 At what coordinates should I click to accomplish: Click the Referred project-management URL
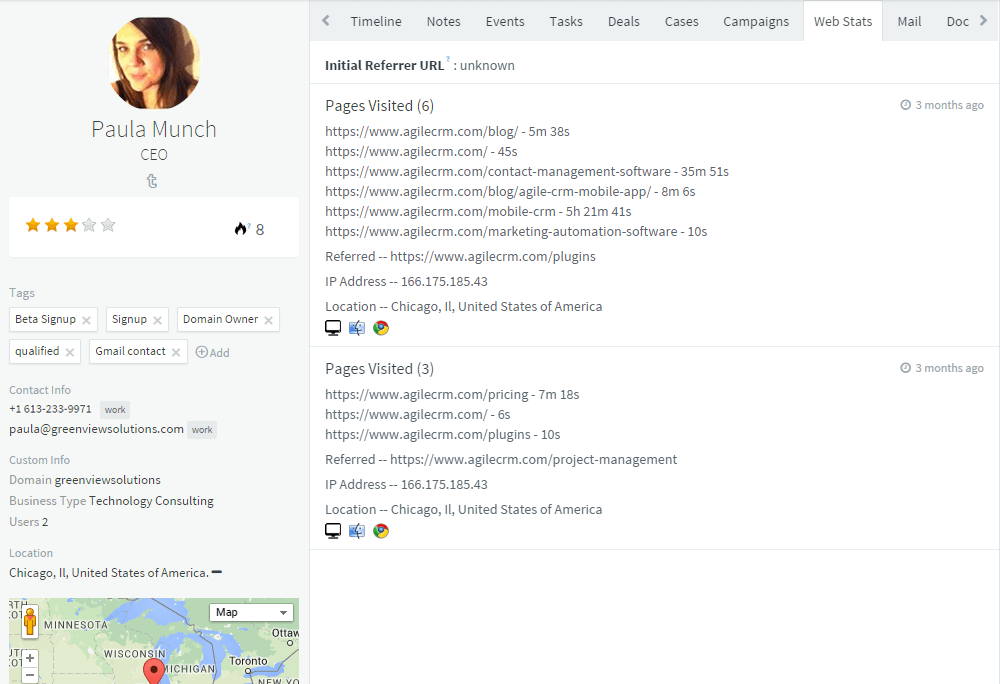tap(534, 460)
